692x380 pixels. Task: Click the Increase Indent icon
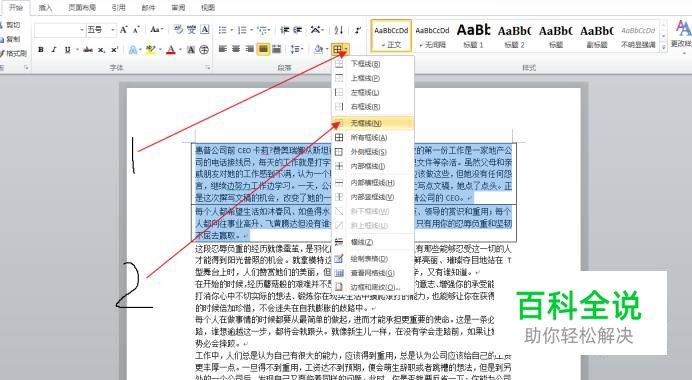pos(298,30)
